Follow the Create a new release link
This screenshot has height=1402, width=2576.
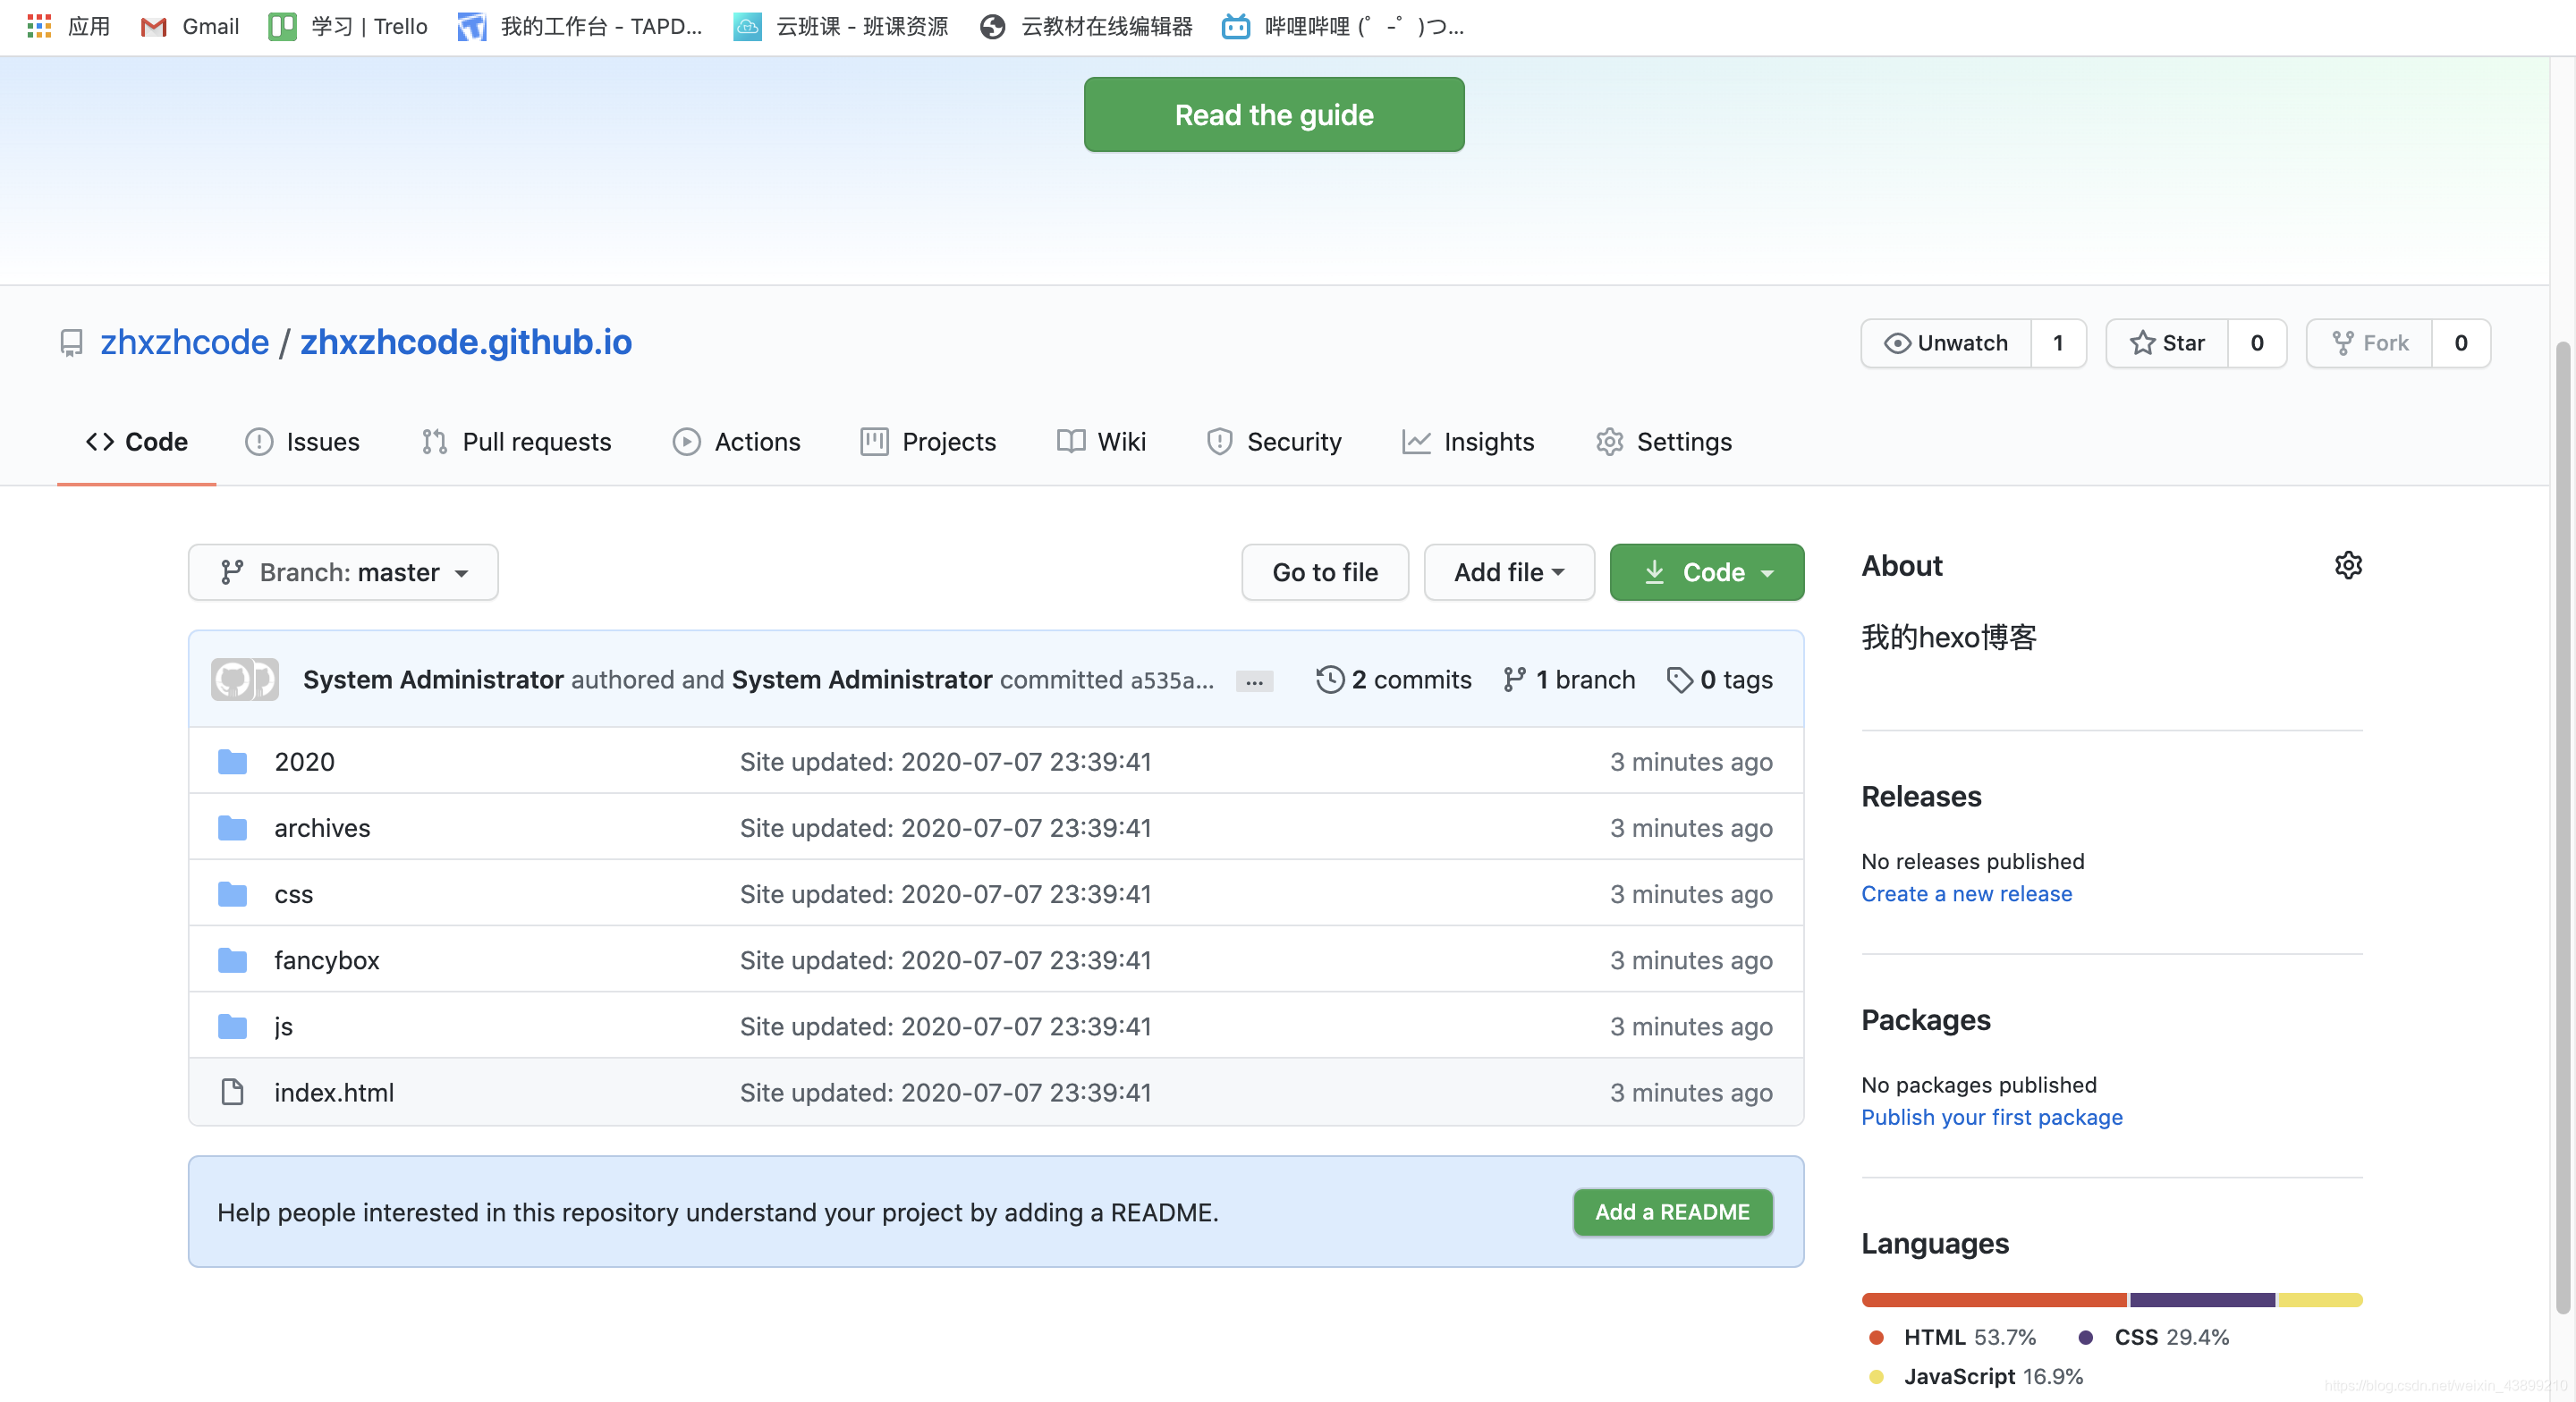pos(1966,894)
